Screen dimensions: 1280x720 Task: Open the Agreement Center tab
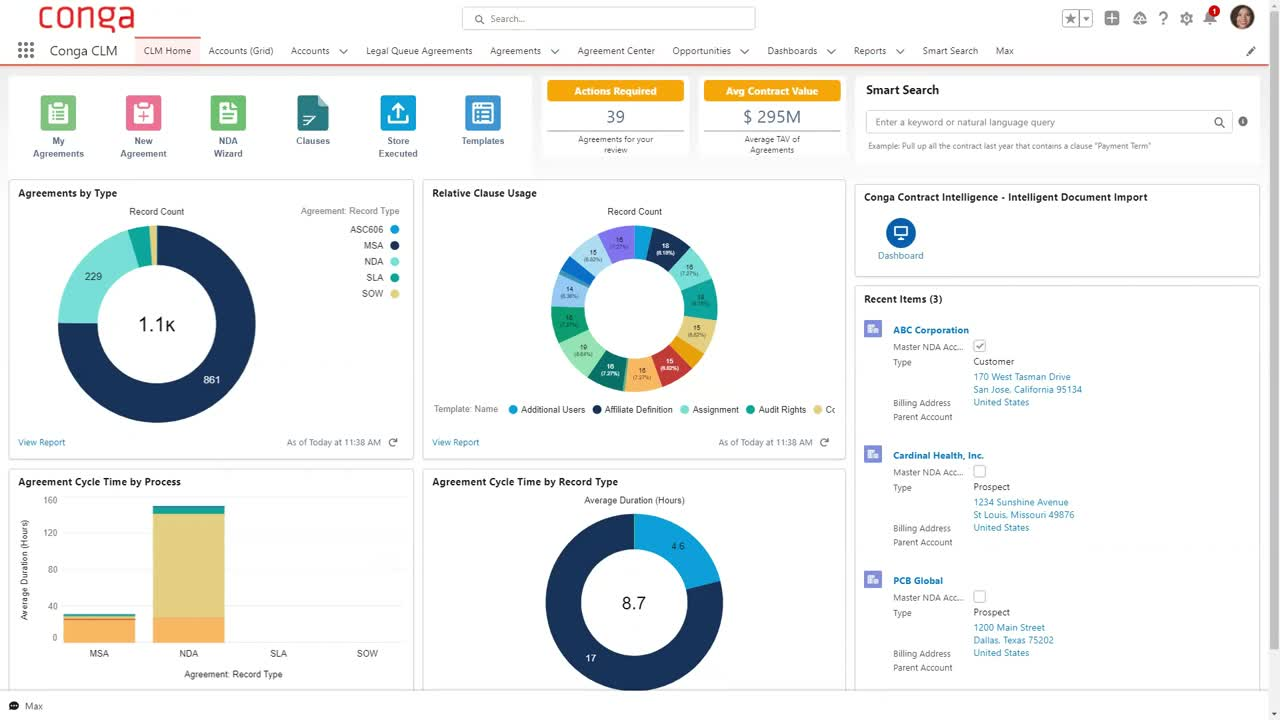click(x=616, y=51)
